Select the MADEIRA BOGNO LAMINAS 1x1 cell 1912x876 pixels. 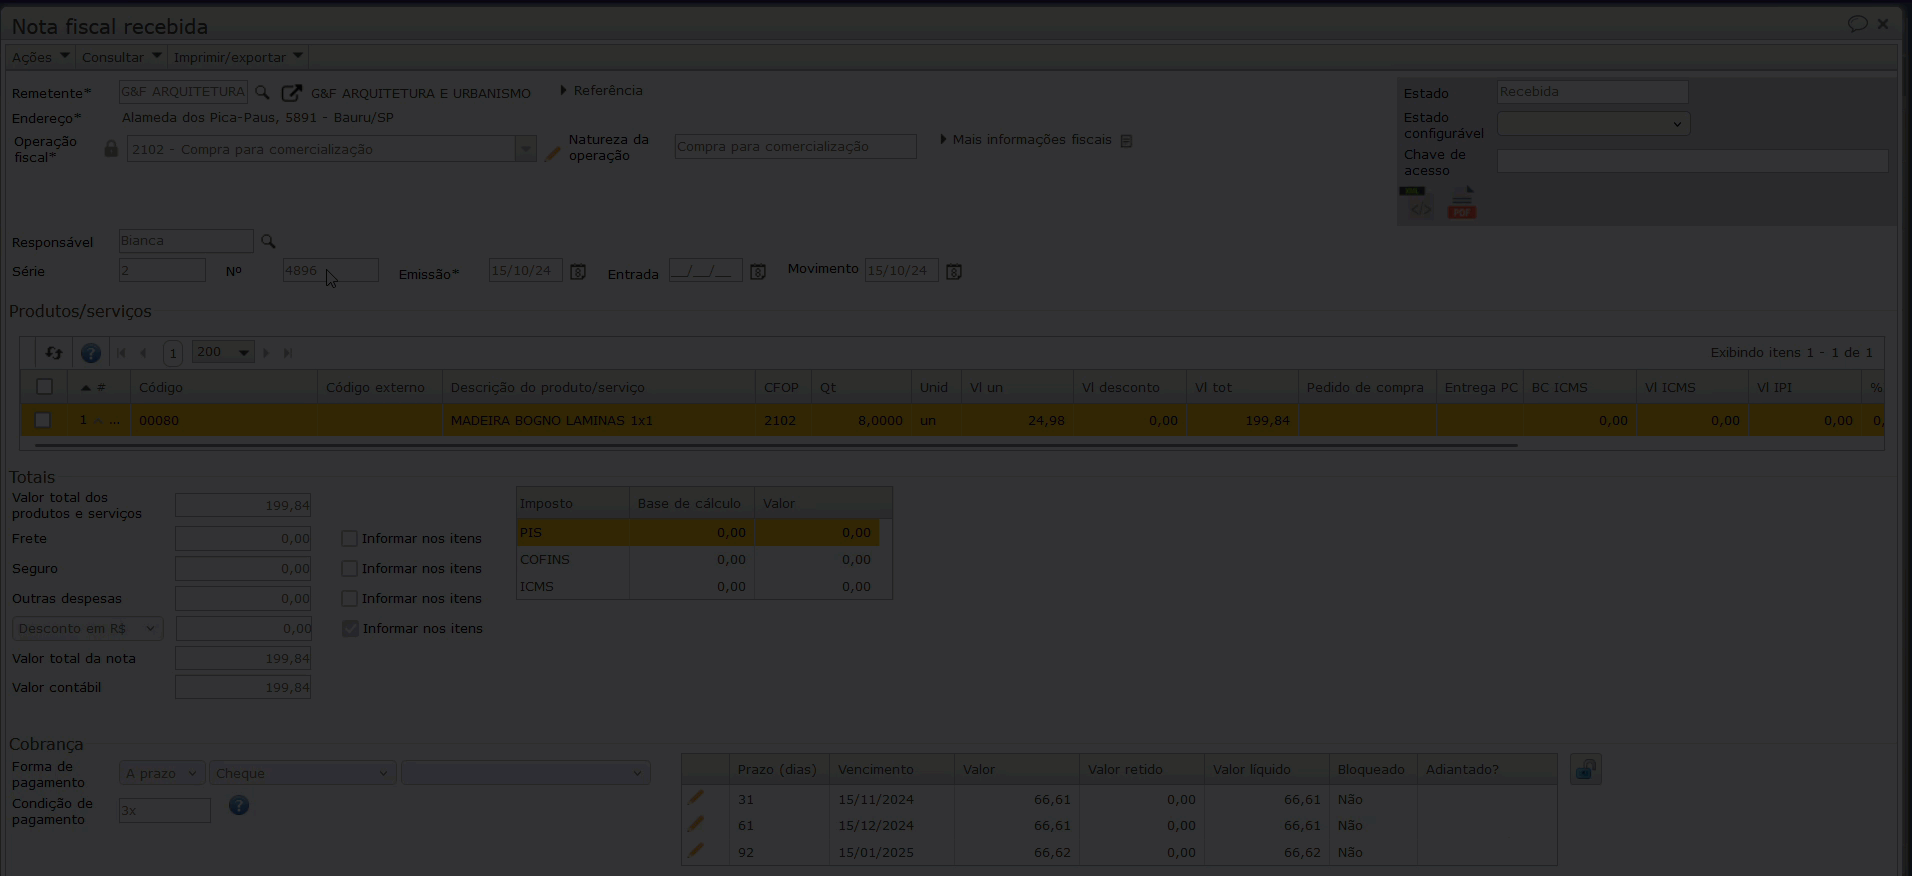click(x=599, y=421)
